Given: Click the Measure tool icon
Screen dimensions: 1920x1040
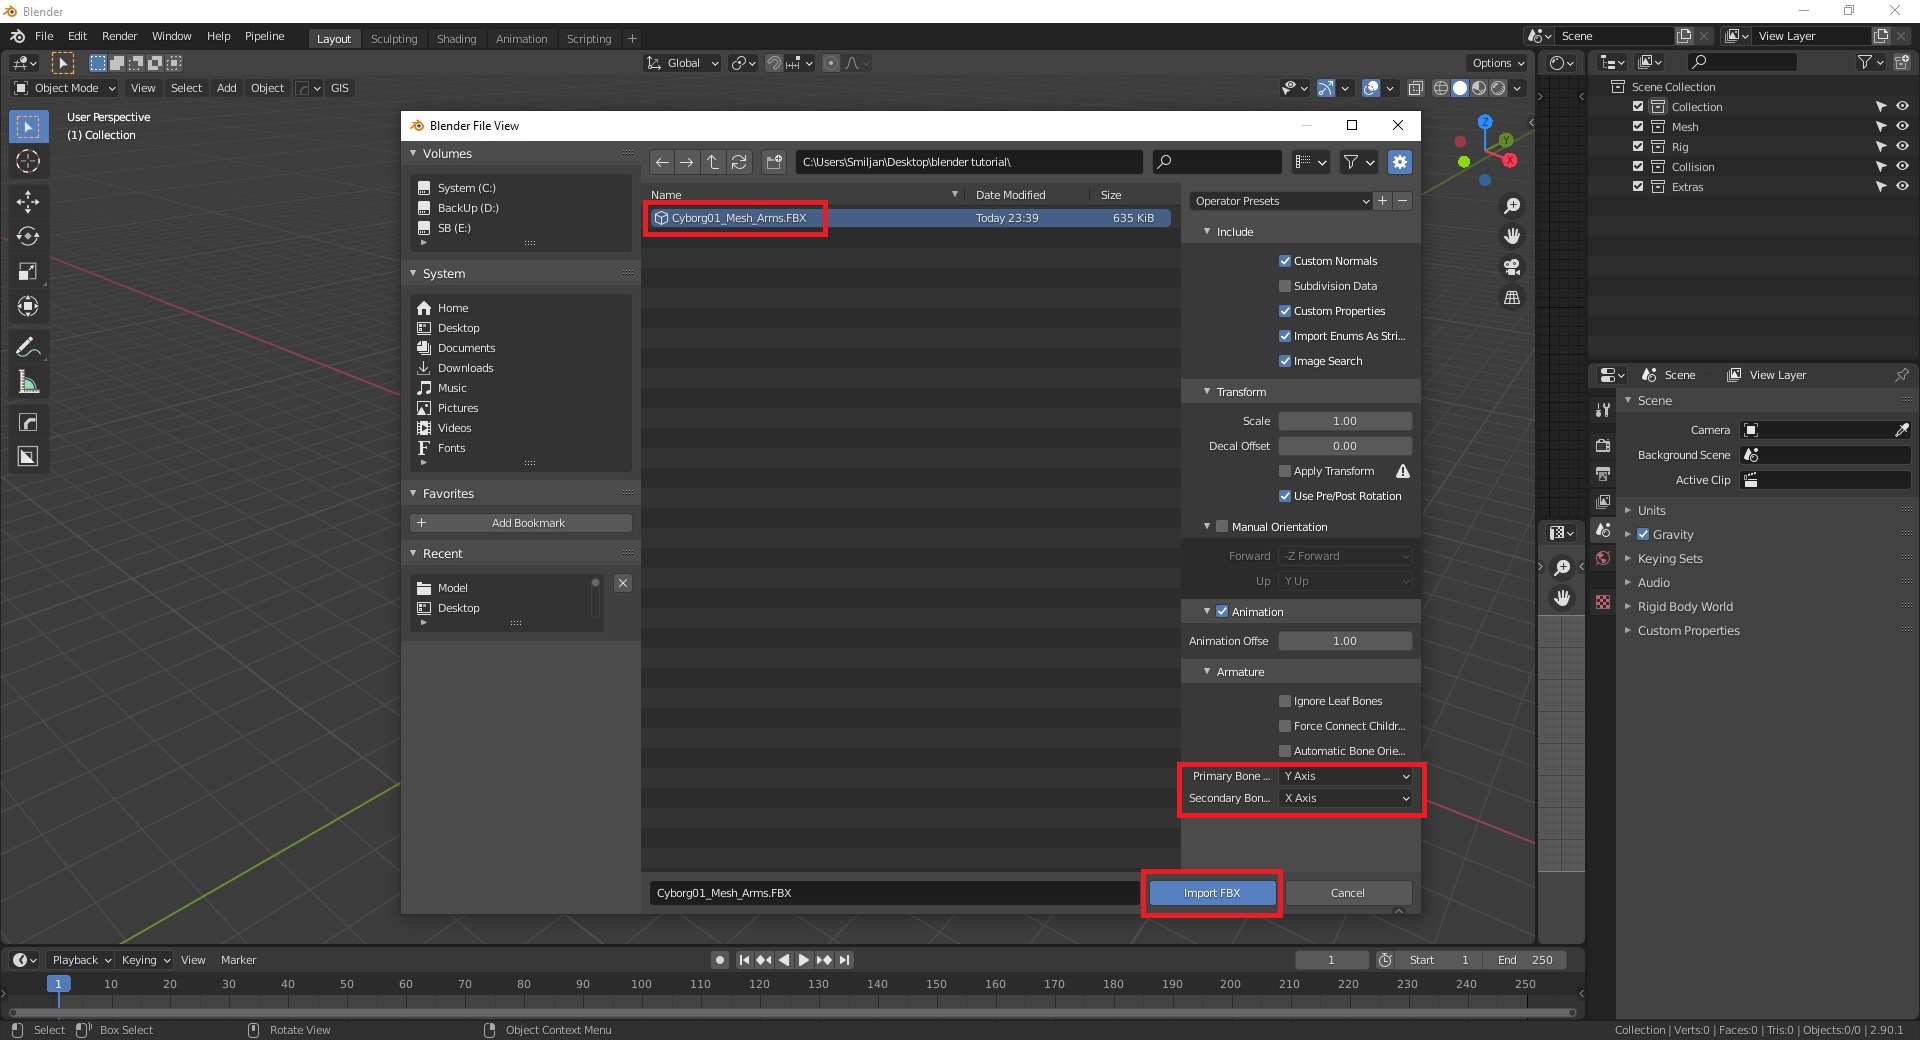Looking at the screenshot, I should coord(28,382).
